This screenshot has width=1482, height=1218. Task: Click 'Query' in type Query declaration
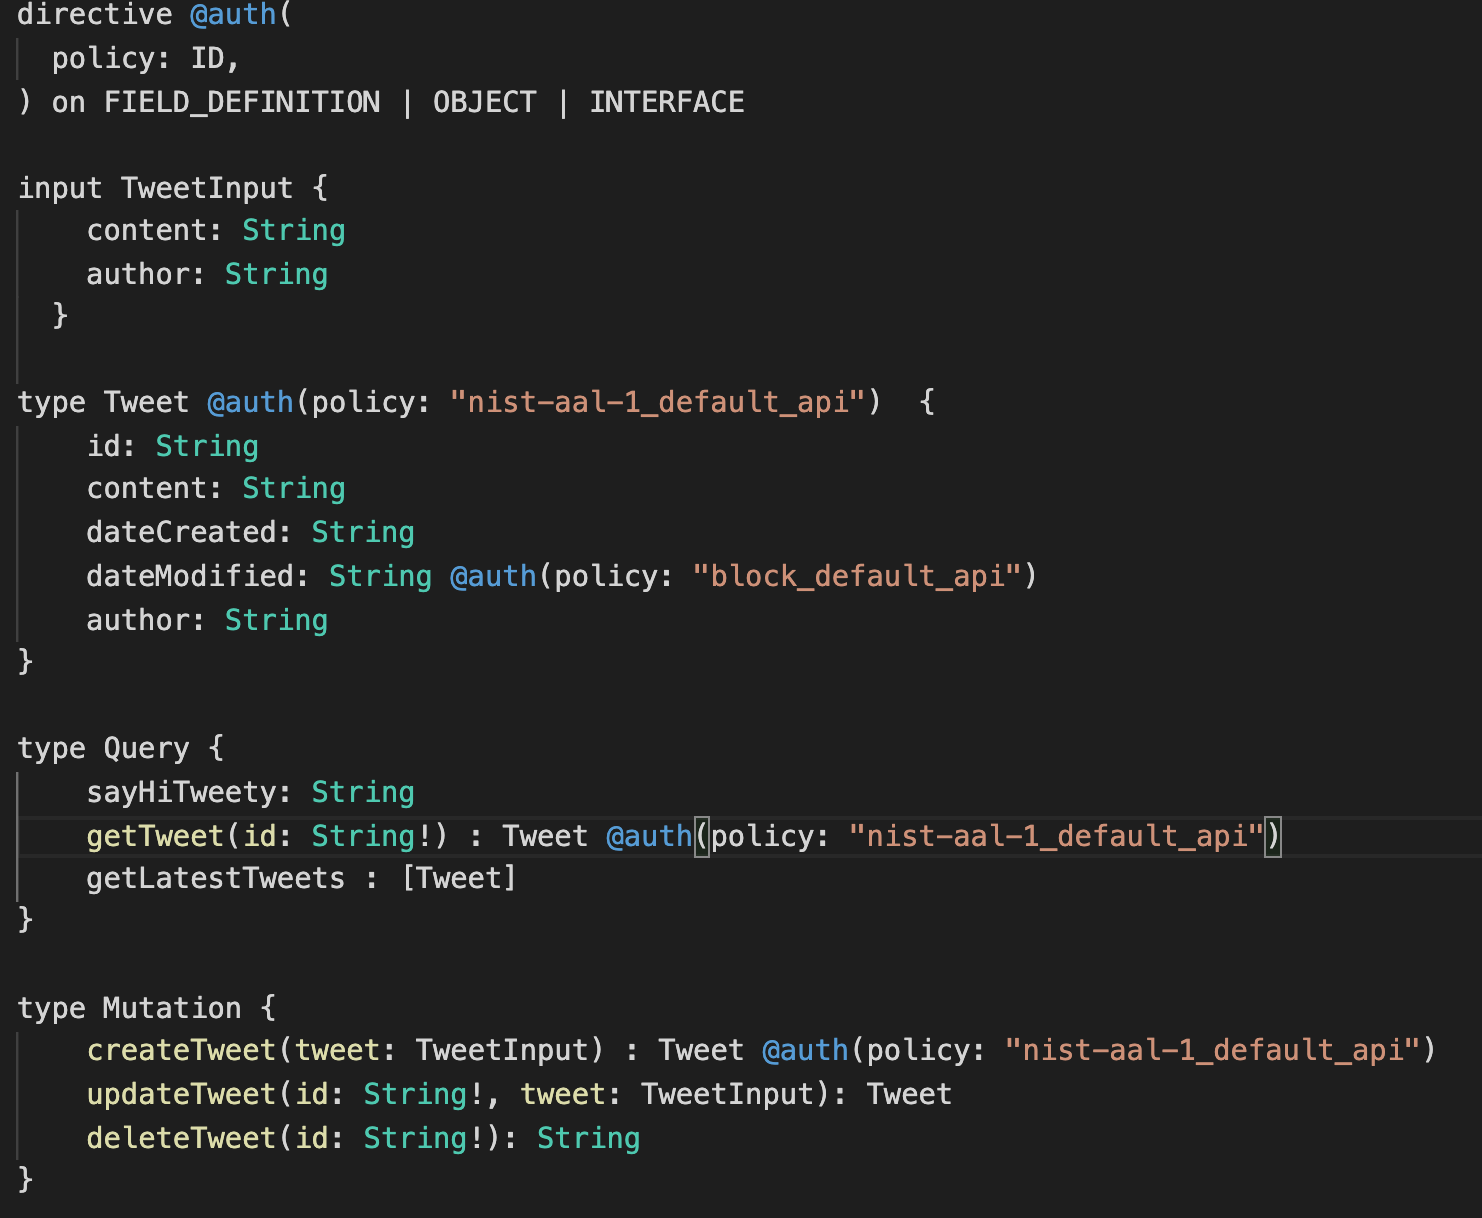pos(146,748)
